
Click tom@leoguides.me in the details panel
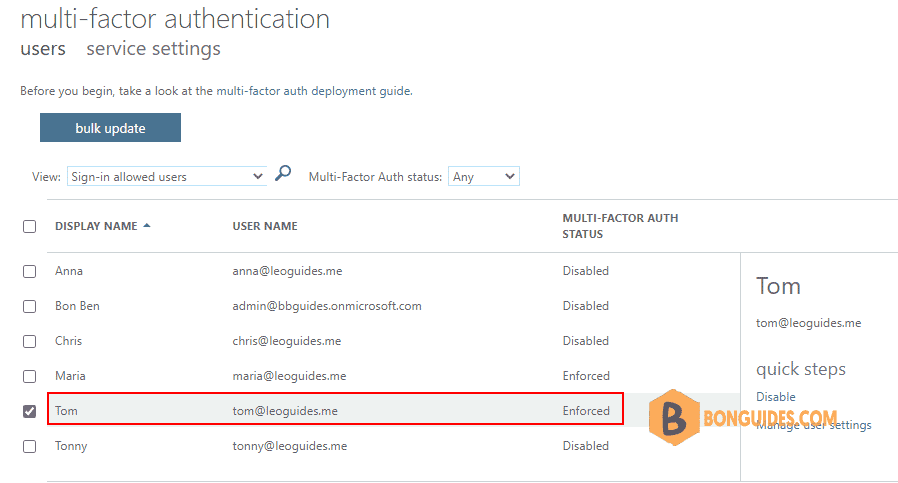808,323
